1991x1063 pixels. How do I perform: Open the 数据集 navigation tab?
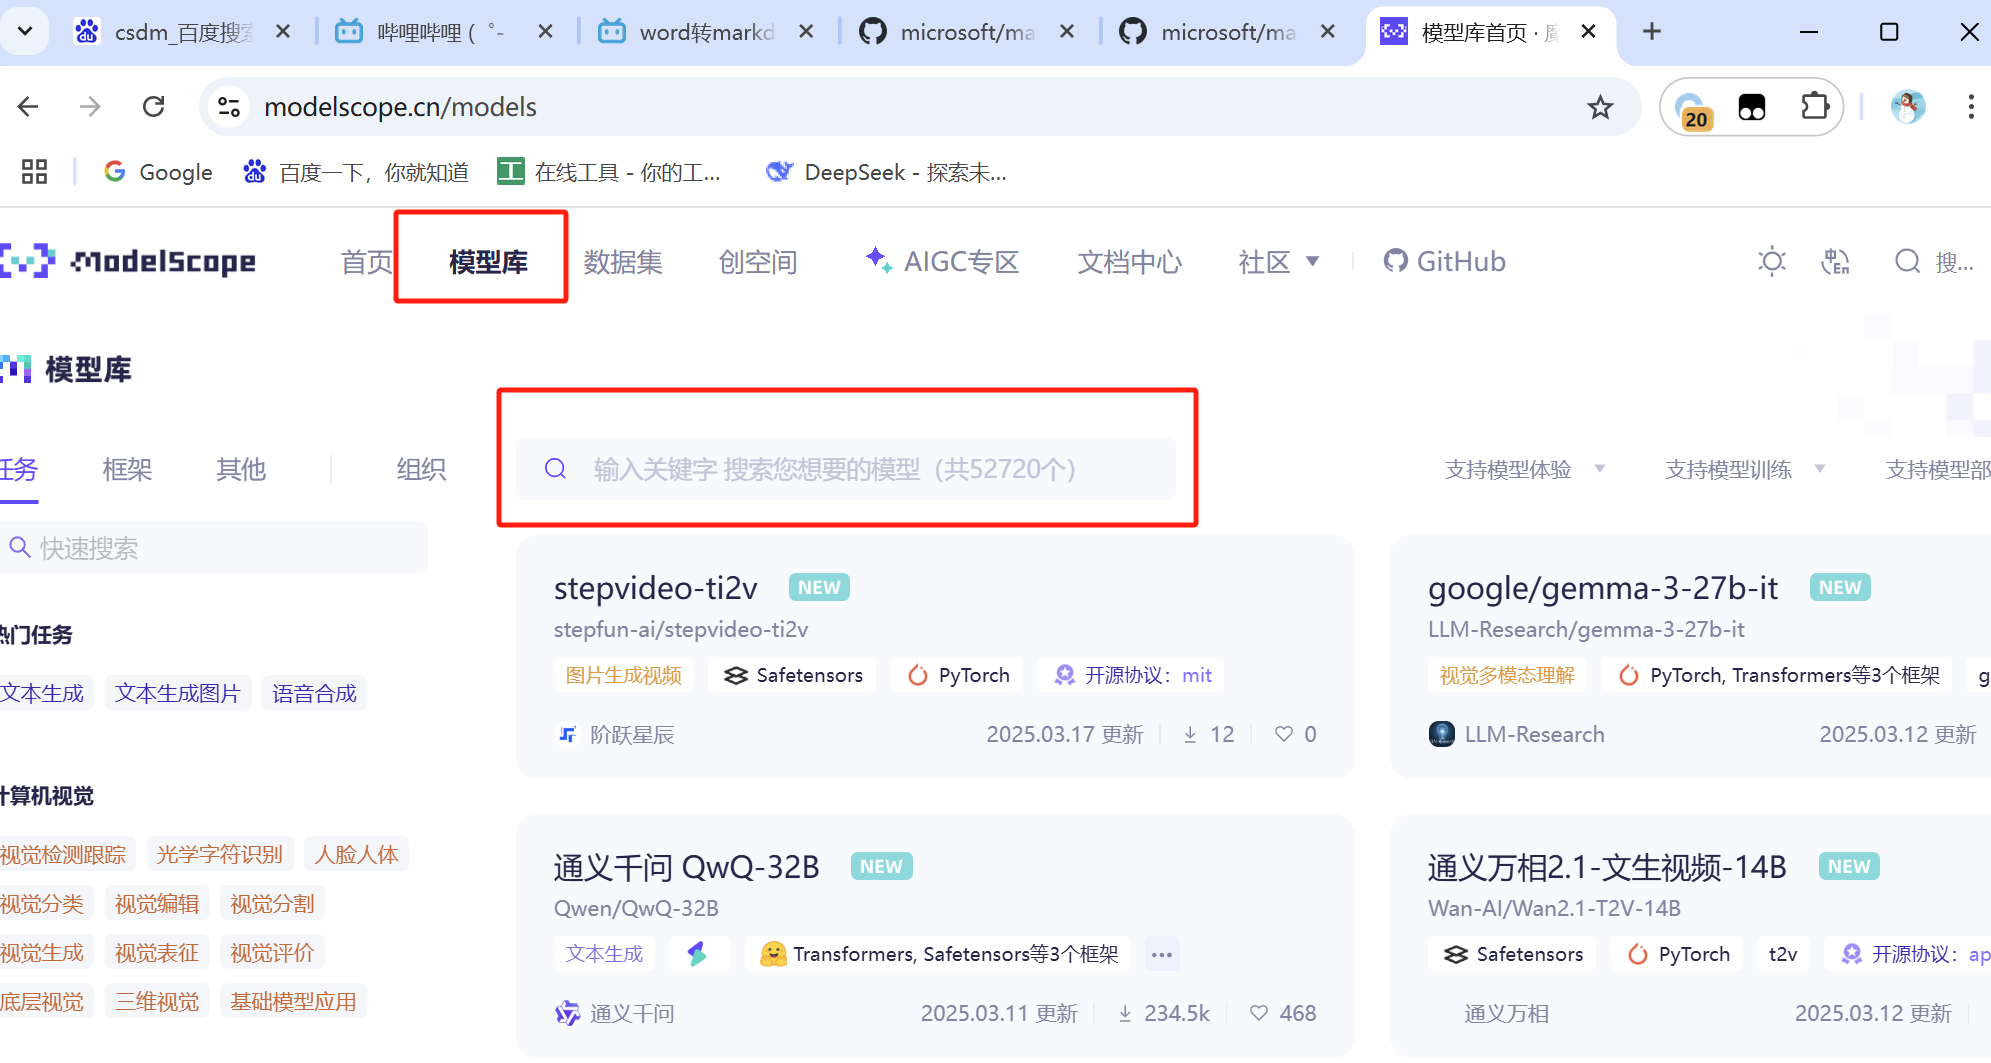click(x=623, y=262)
